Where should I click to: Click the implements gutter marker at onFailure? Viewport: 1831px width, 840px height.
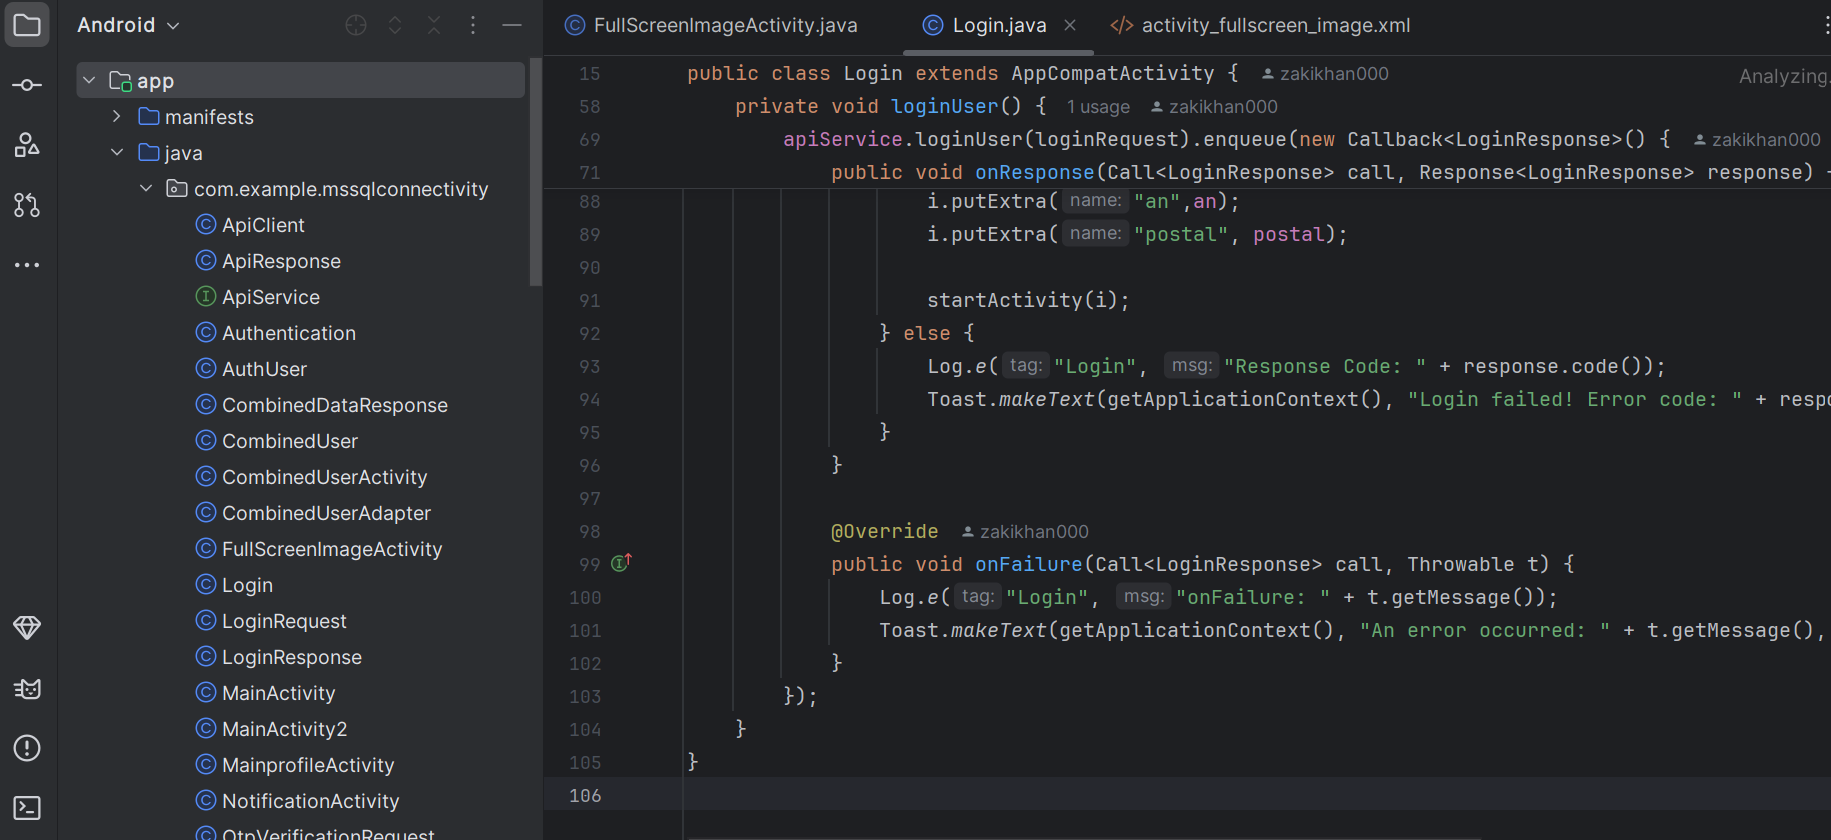[621, 563]
